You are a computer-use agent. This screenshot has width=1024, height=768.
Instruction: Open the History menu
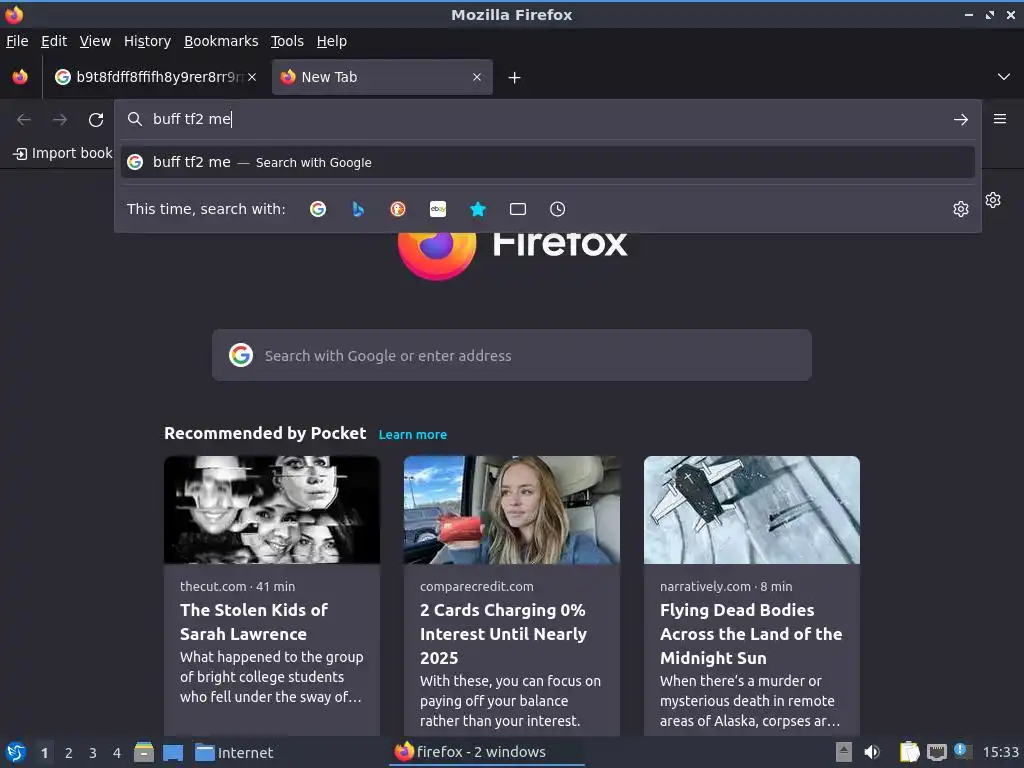click(148, 41)
